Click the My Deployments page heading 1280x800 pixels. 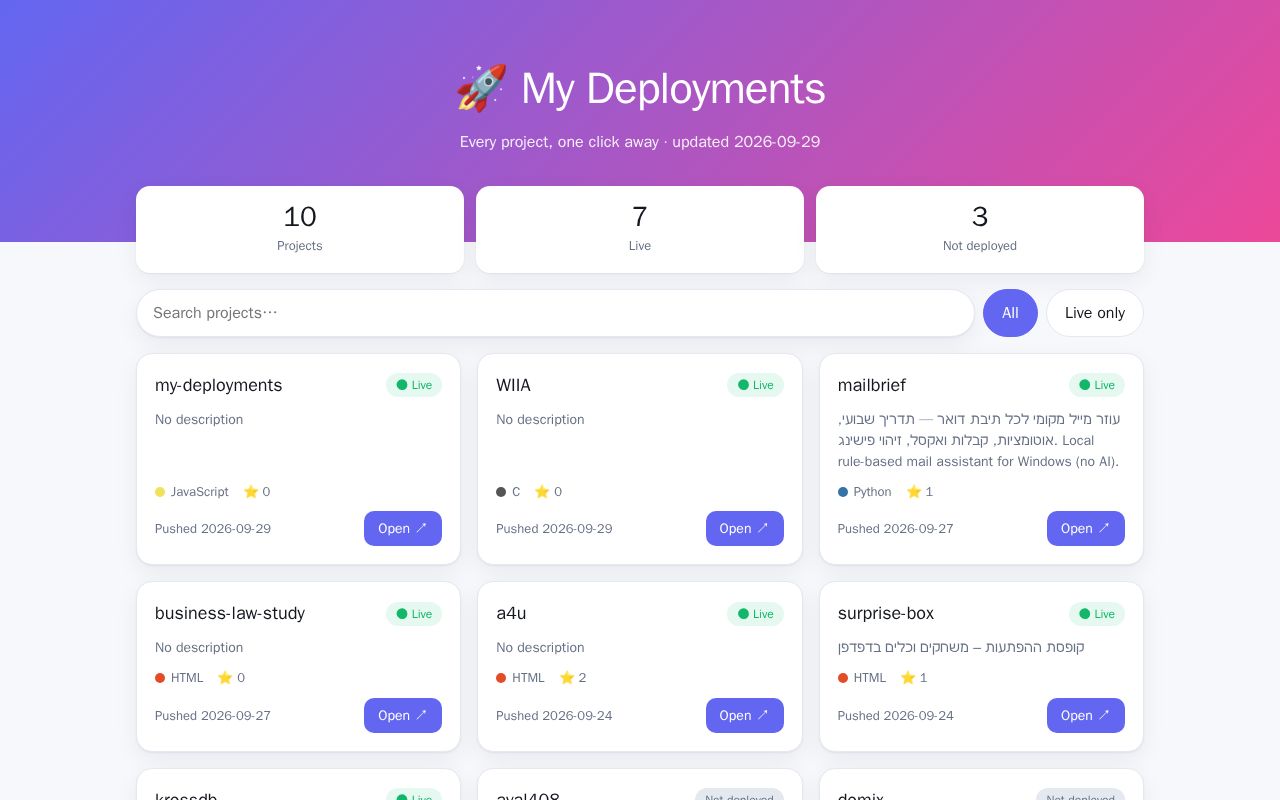click(640, 88)
